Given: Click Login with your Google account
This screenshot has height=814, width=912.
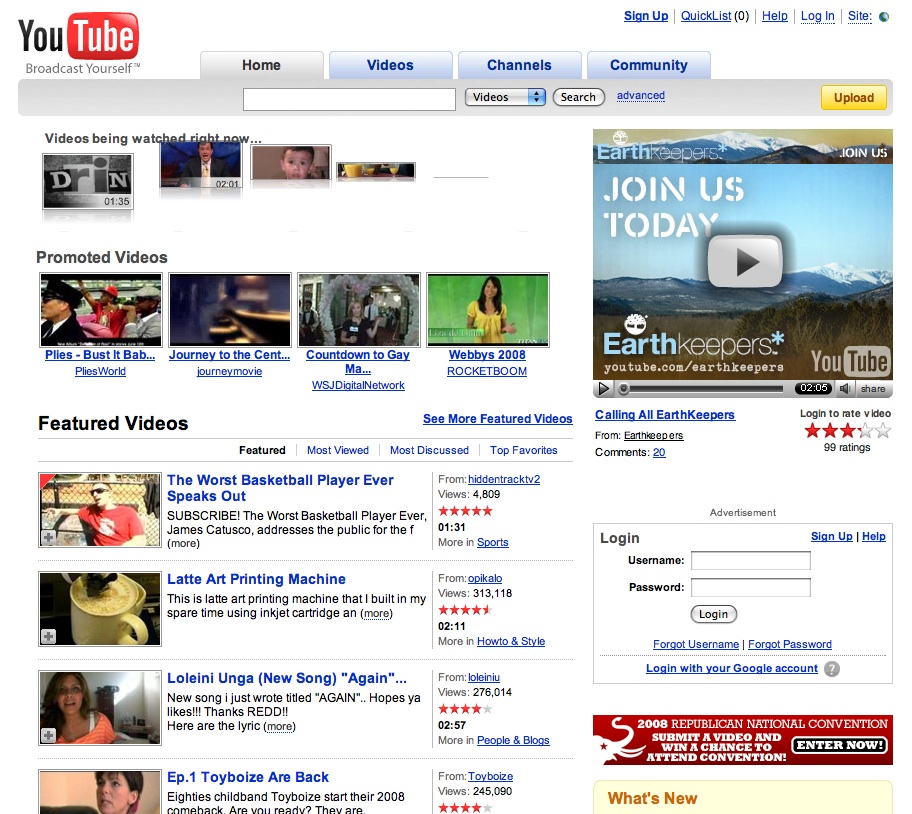Looking at the screenshot, I should (x=732, y=669).
